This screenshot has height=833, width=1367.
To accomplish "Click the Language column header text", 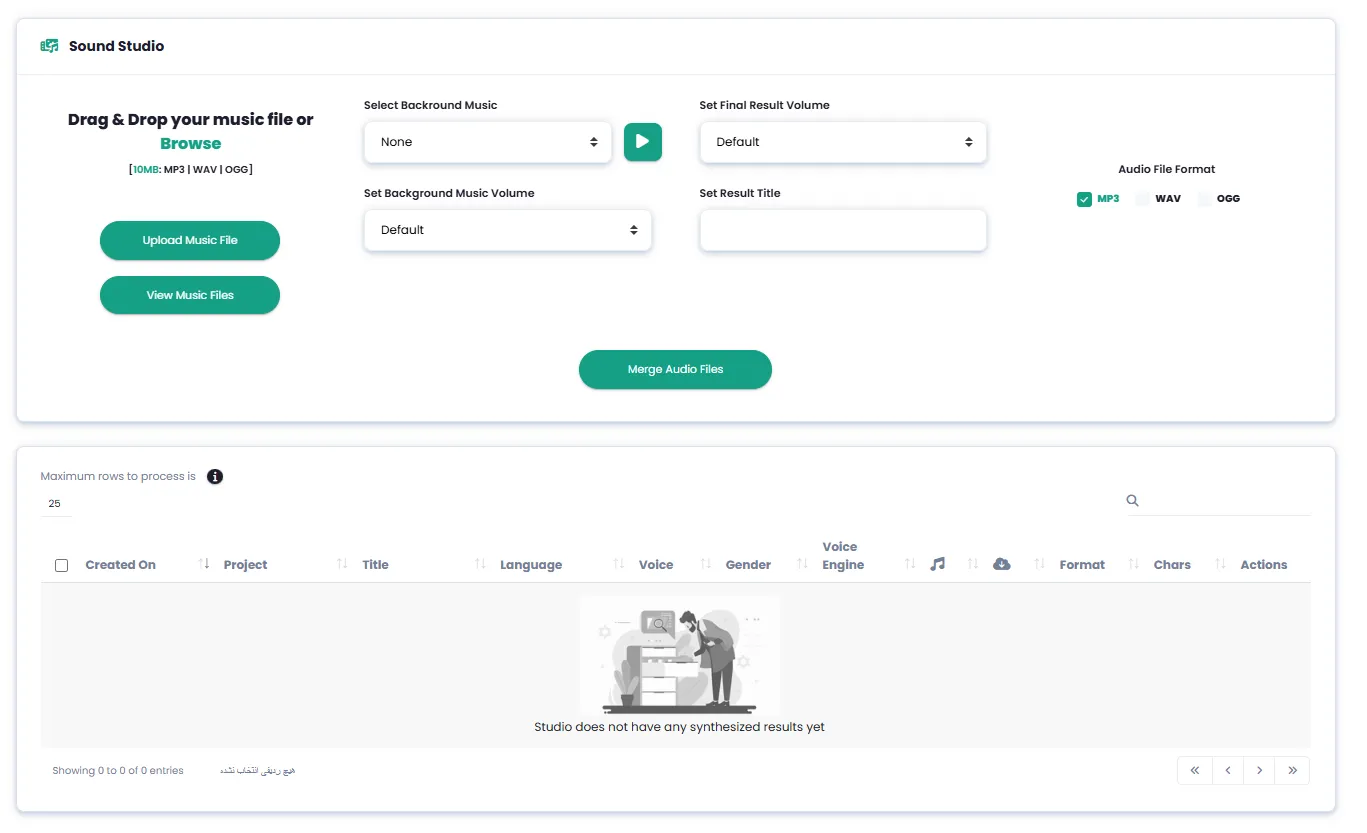I will tap(531, 565).
